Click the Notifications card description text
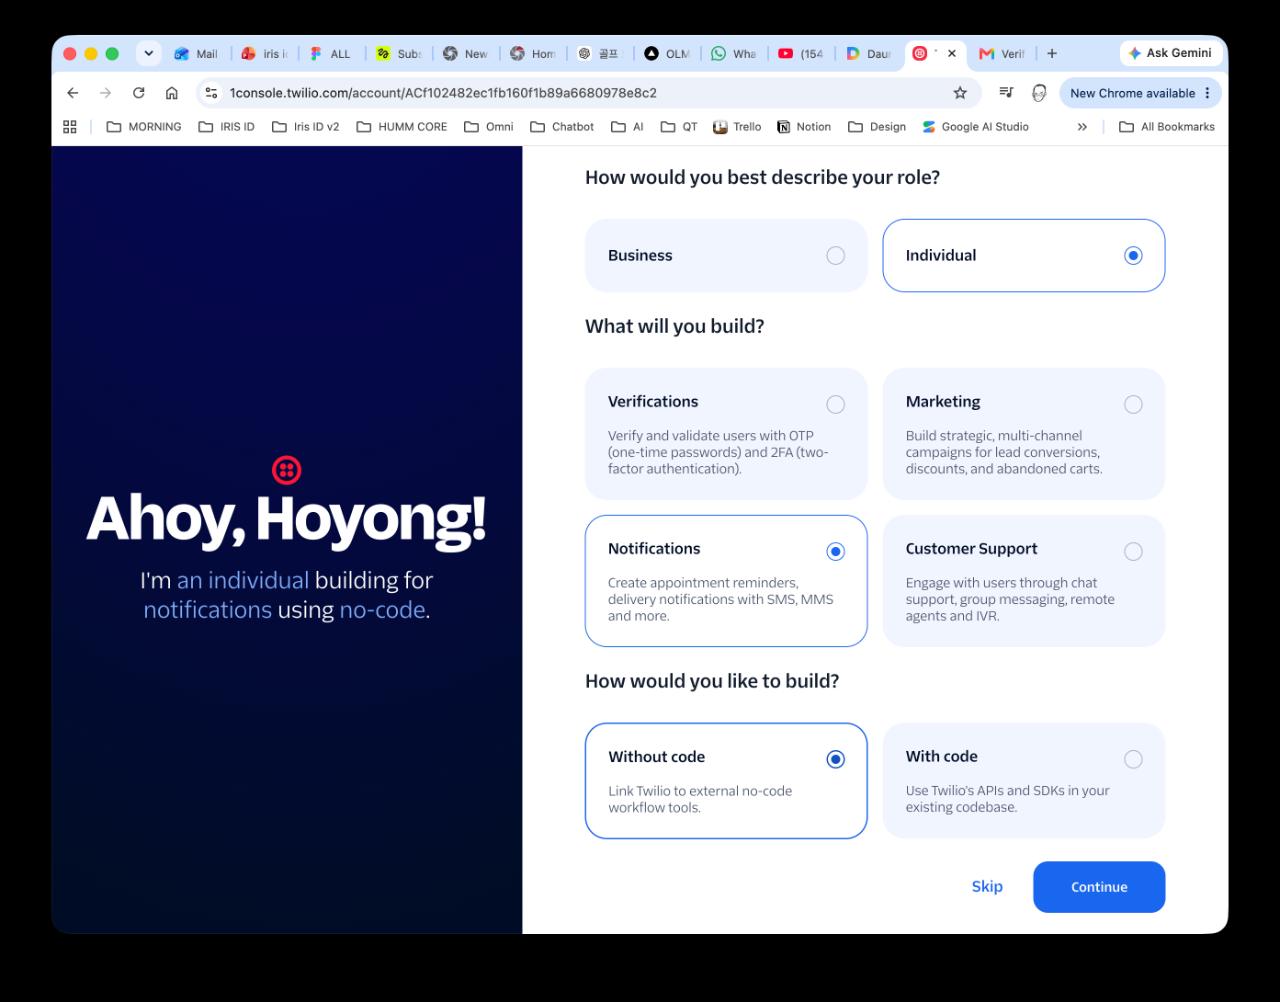 720,599
